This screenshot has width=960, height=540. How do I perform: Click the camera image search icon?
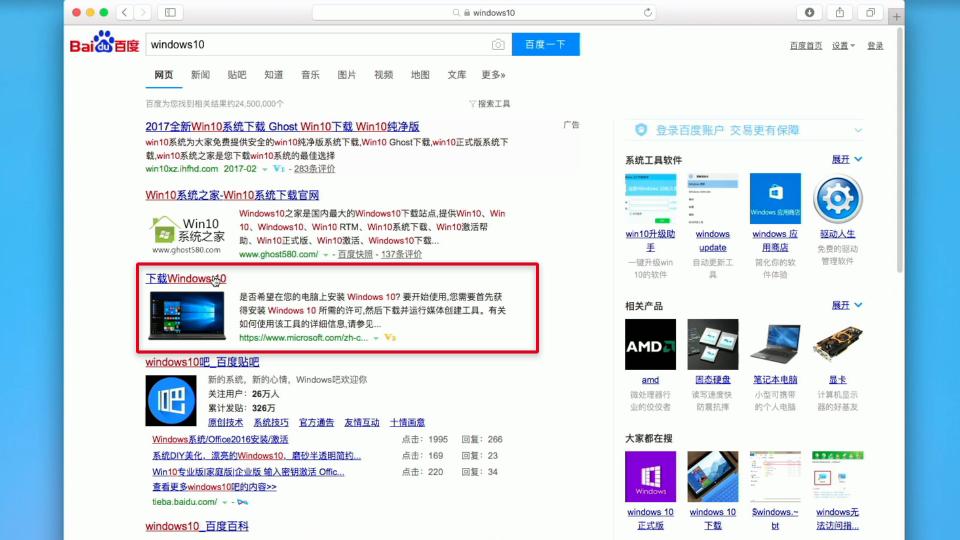tap(498, 45)
